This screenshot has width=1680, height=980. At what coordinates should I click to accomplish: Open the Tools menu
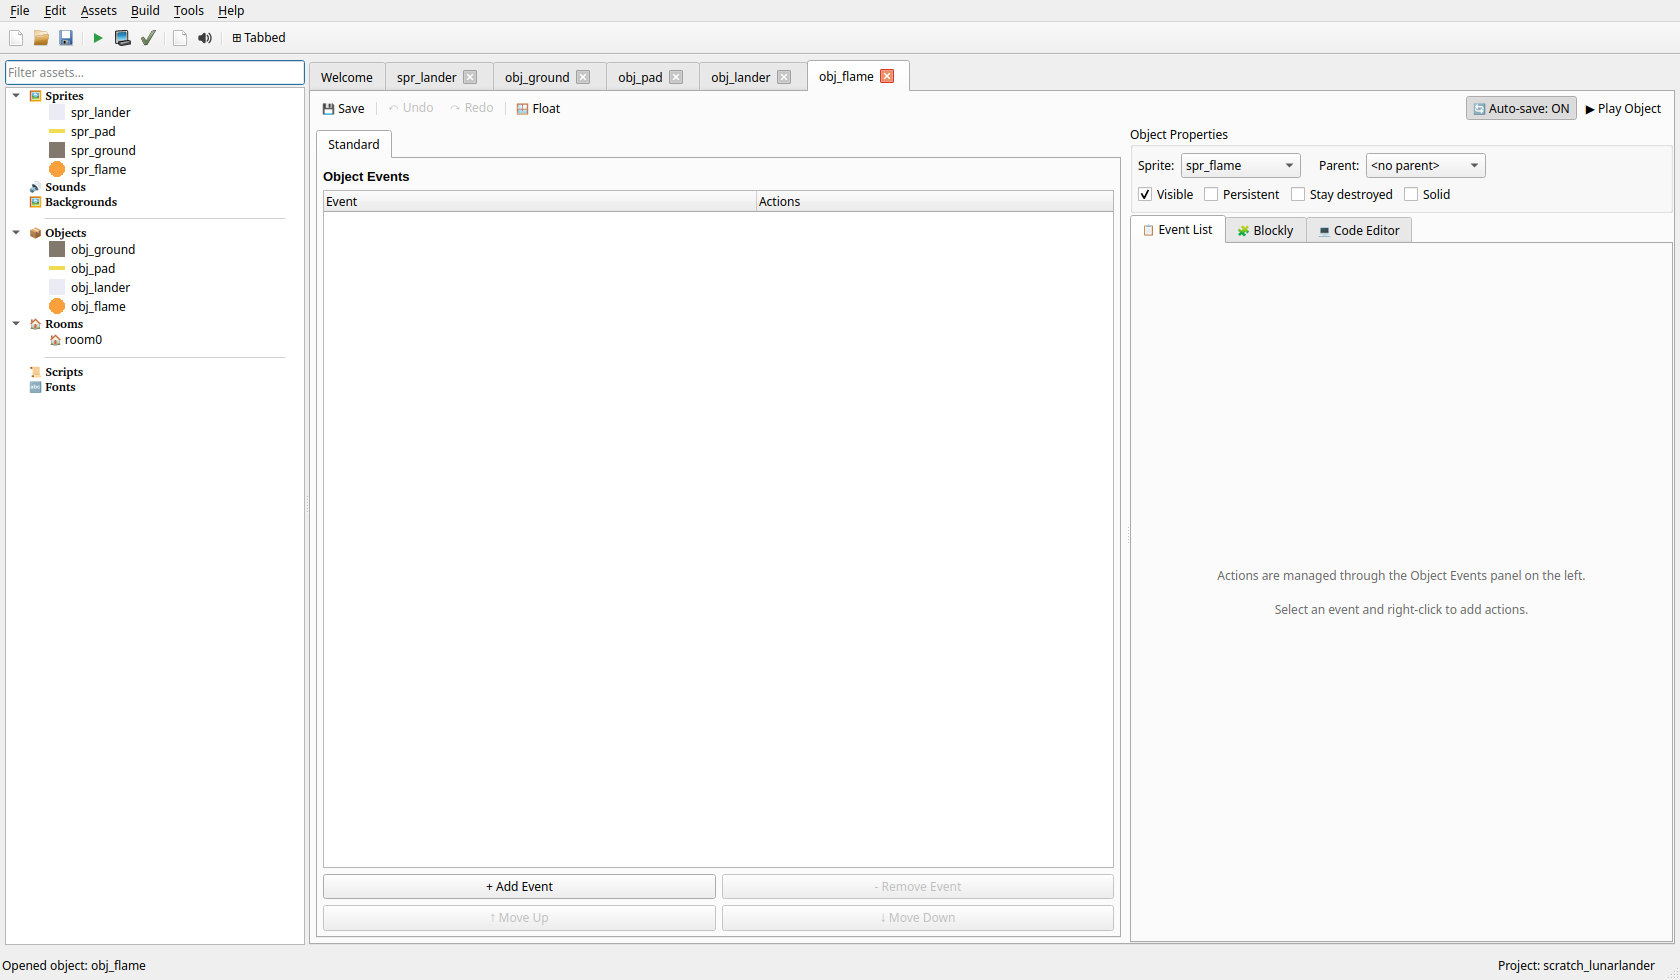(188, 10)
